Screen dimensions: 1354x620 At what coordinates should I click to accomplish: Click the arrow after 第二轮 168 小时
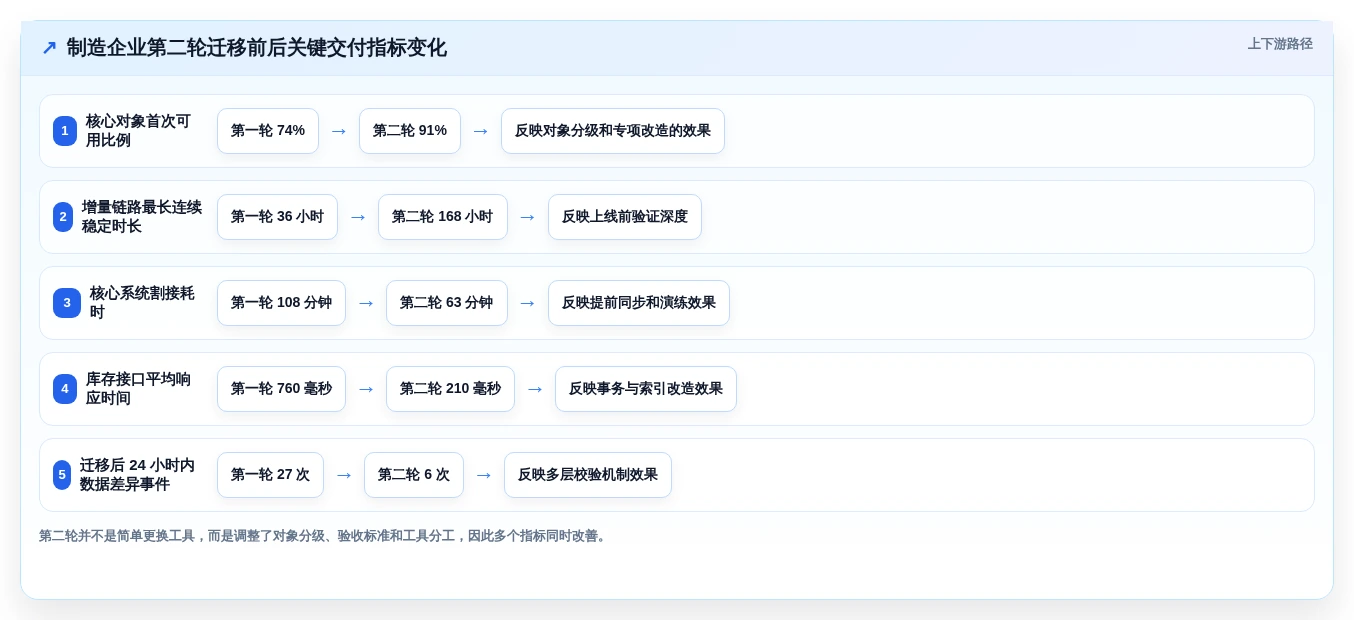pyautogui.click(x=528, y=217)
